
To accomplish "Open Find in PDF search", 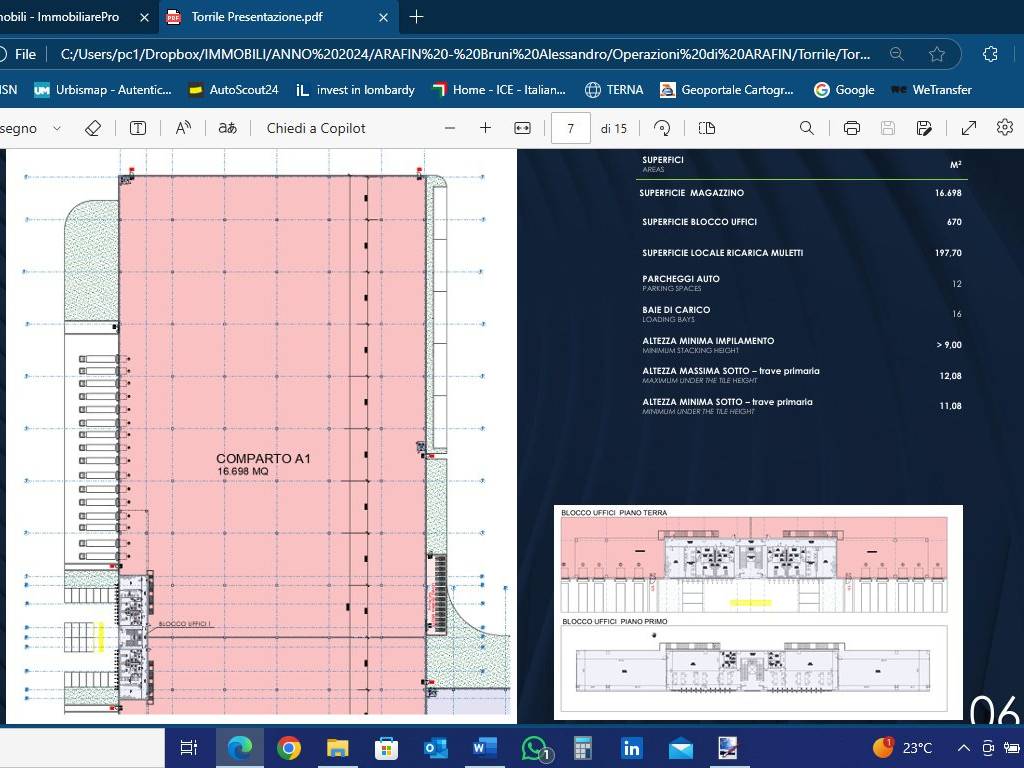I will click(x=807, y=128).
